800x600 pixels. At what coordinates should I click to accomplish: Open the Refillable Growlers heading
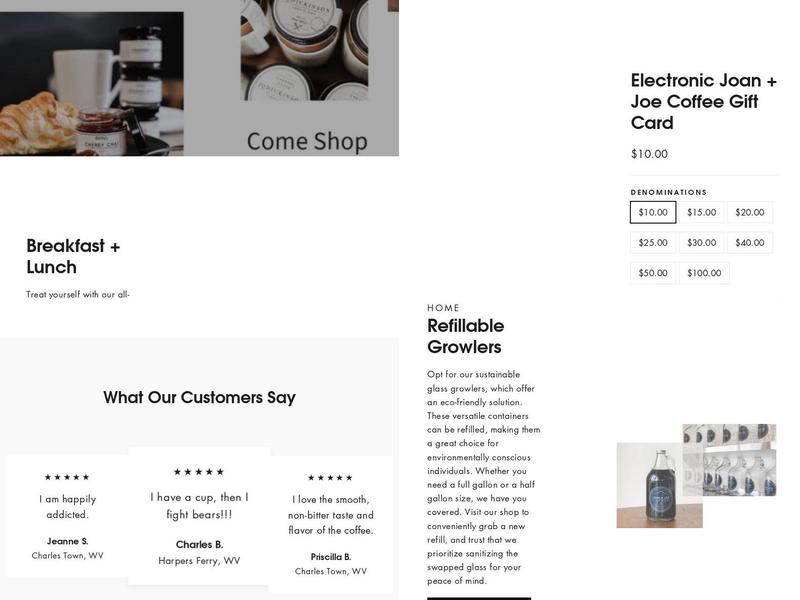tap(465, 336)
